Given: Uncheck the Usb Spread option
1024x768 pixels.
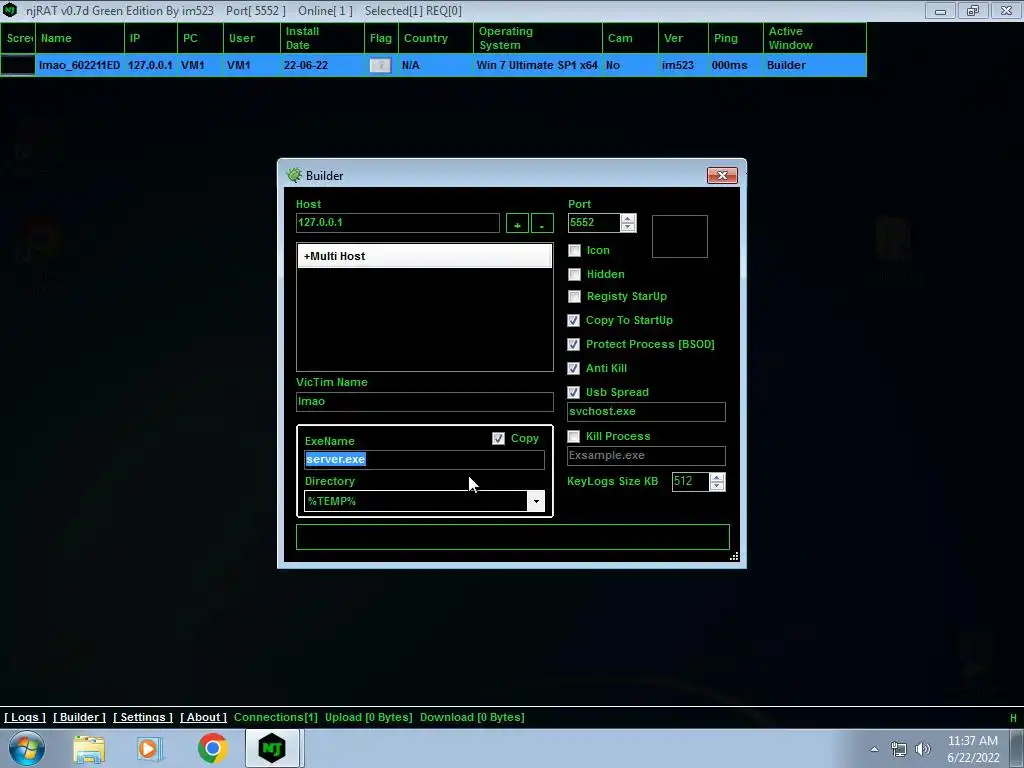Looking at the screenshot, I should point(573,392).
